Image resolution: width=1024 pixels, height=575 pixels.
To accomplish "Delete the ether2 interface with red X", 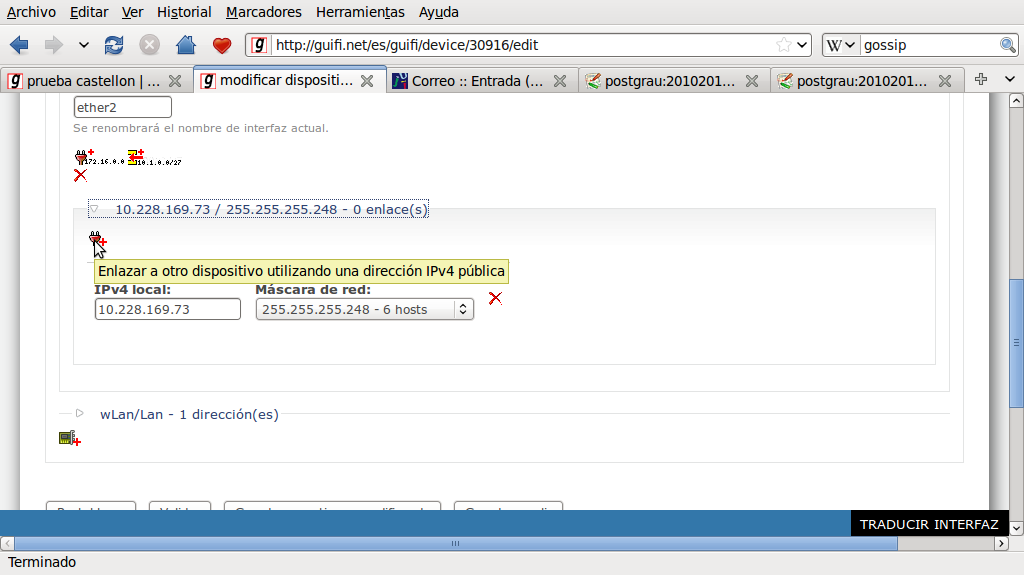I will (80, 175).
